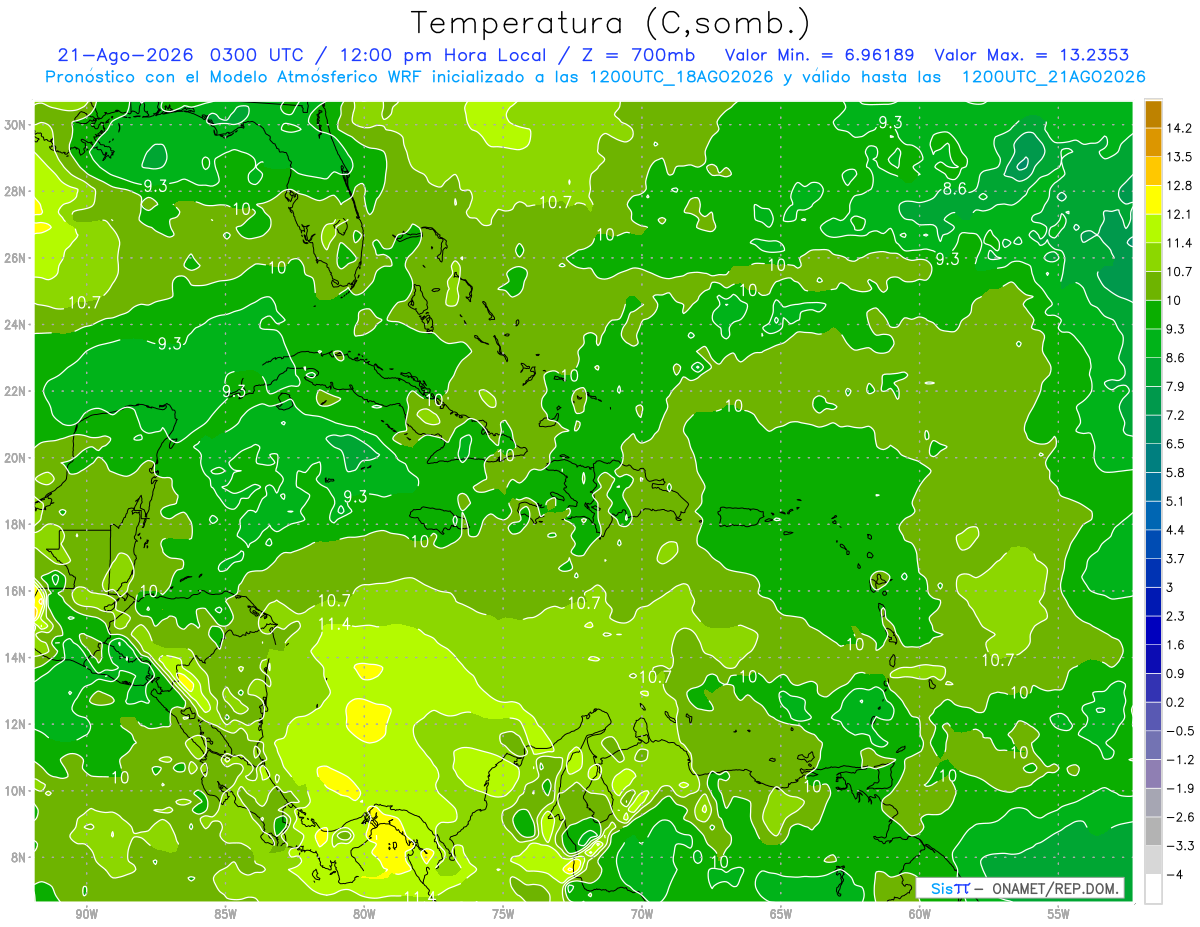
Task: Click the '12.1' label on the color scale
Action: [x=1180, y=214]
